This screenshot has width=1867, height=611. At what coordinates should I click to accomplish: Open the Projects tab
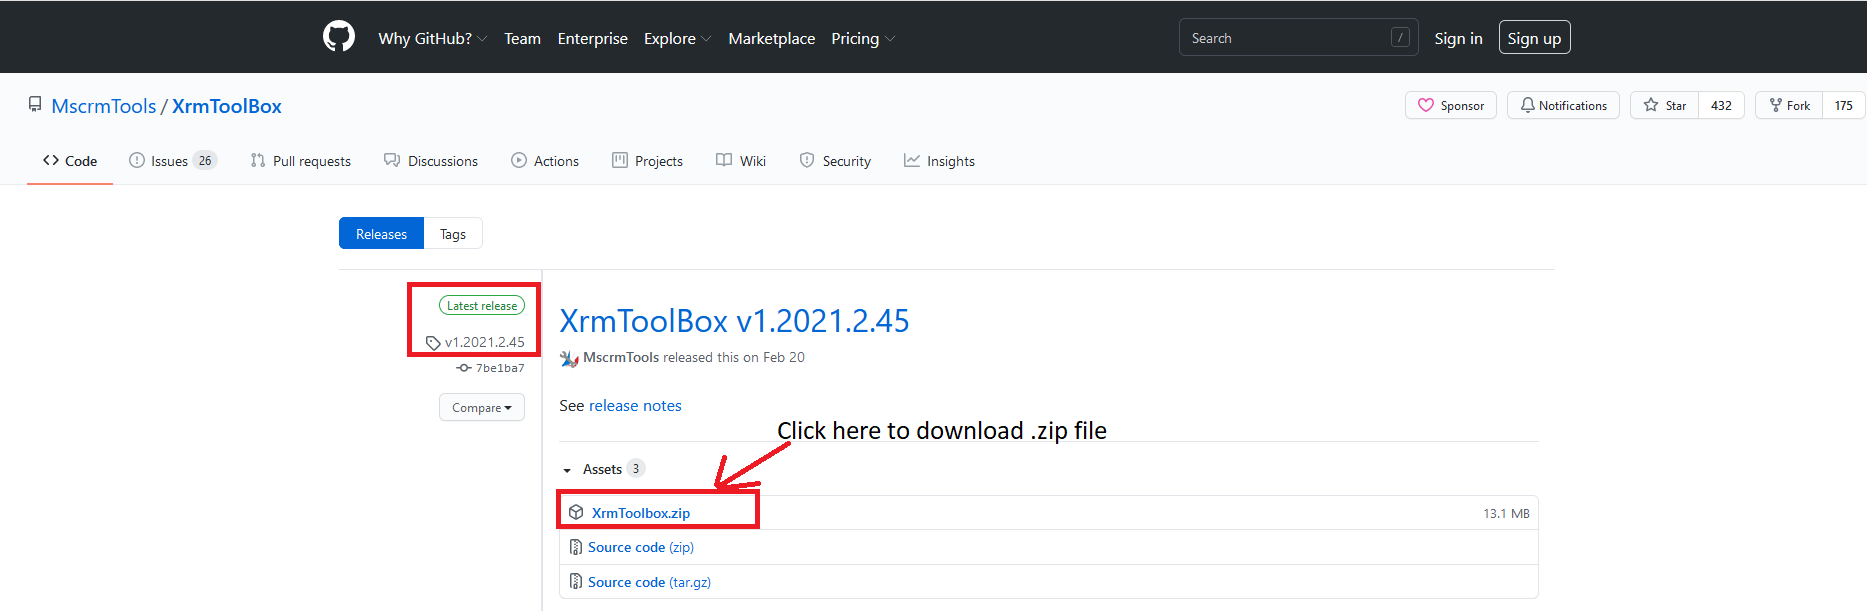point(647,161)
